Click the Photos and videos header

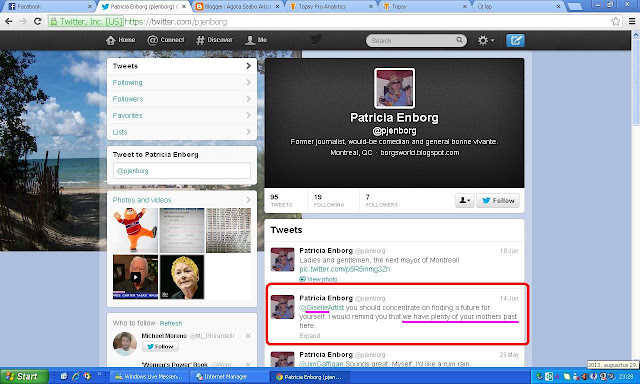142,200
